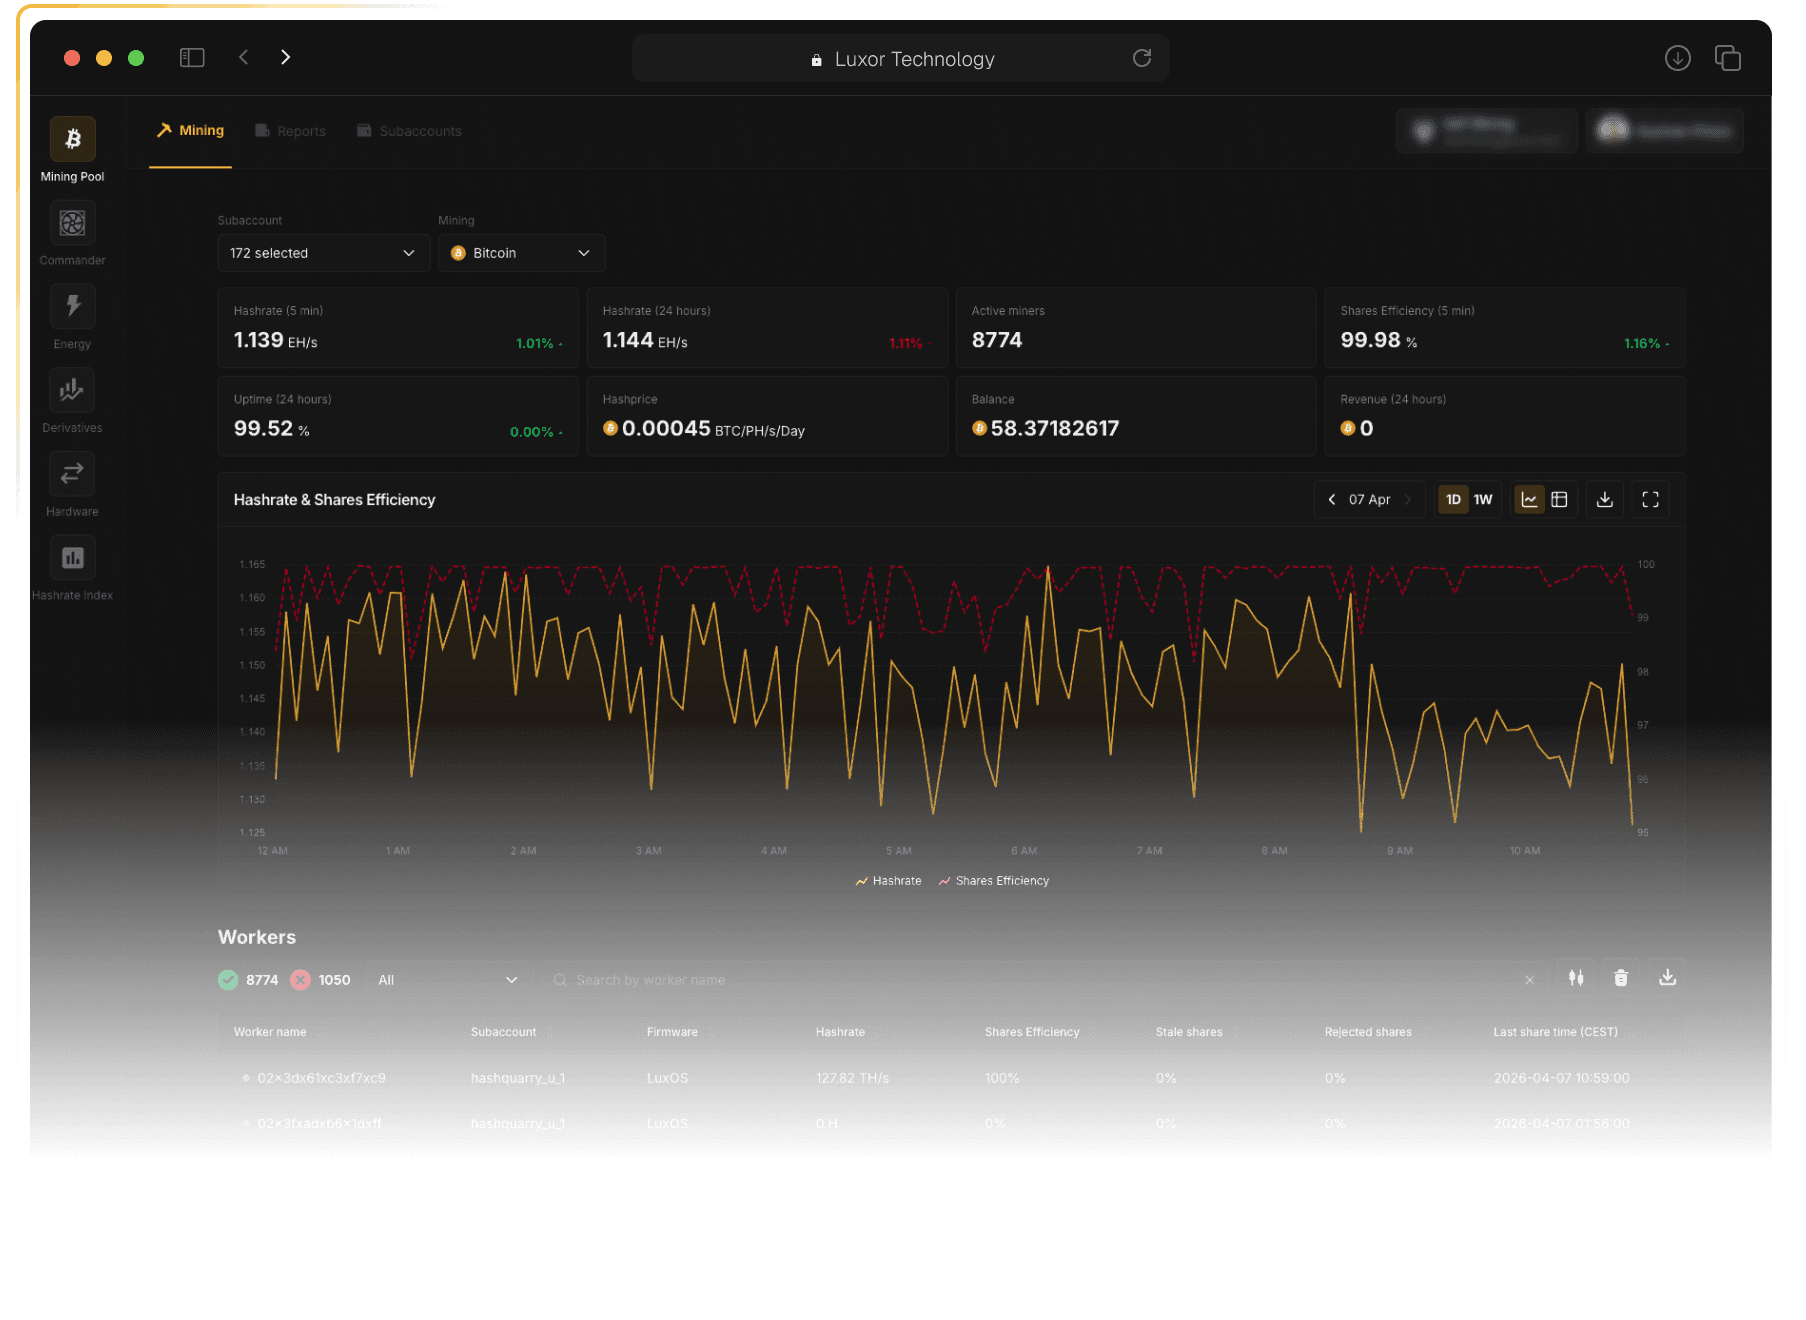The height and width of the screenshot is (1320, 1806).
Task: Download the hashrate chart data
Action: [x=1605, y=499]
